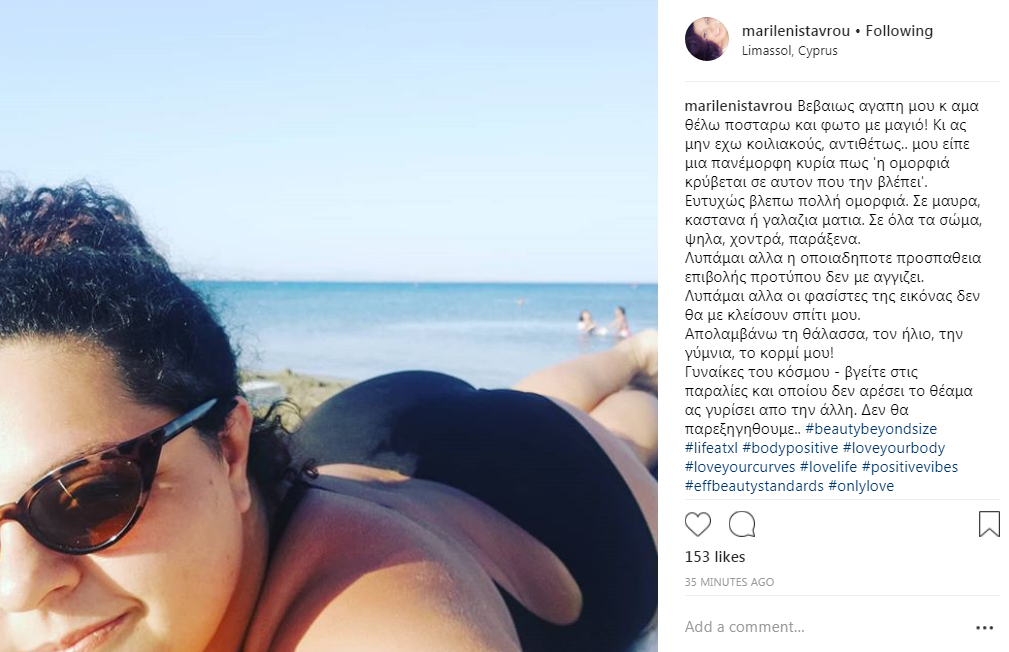The image size is (1009, 652).
Task: Open the #lovelife hashtag
Action: click(828, 467)
